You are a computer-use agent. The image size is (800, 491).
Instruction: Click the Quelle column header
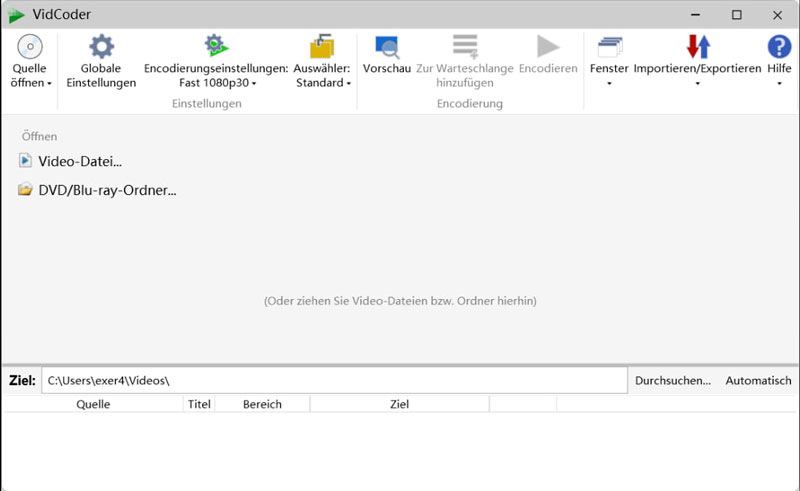pos(93,404)
